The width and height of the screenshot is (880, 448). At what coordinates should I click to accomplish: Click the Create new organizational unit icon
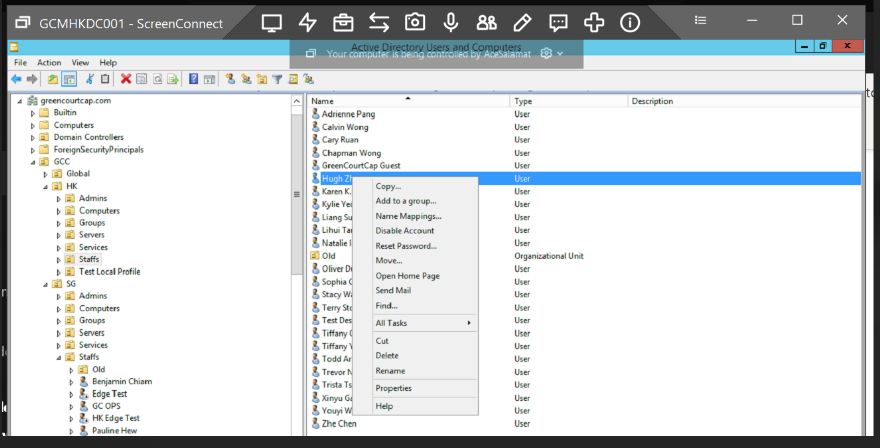pos(262,79)
